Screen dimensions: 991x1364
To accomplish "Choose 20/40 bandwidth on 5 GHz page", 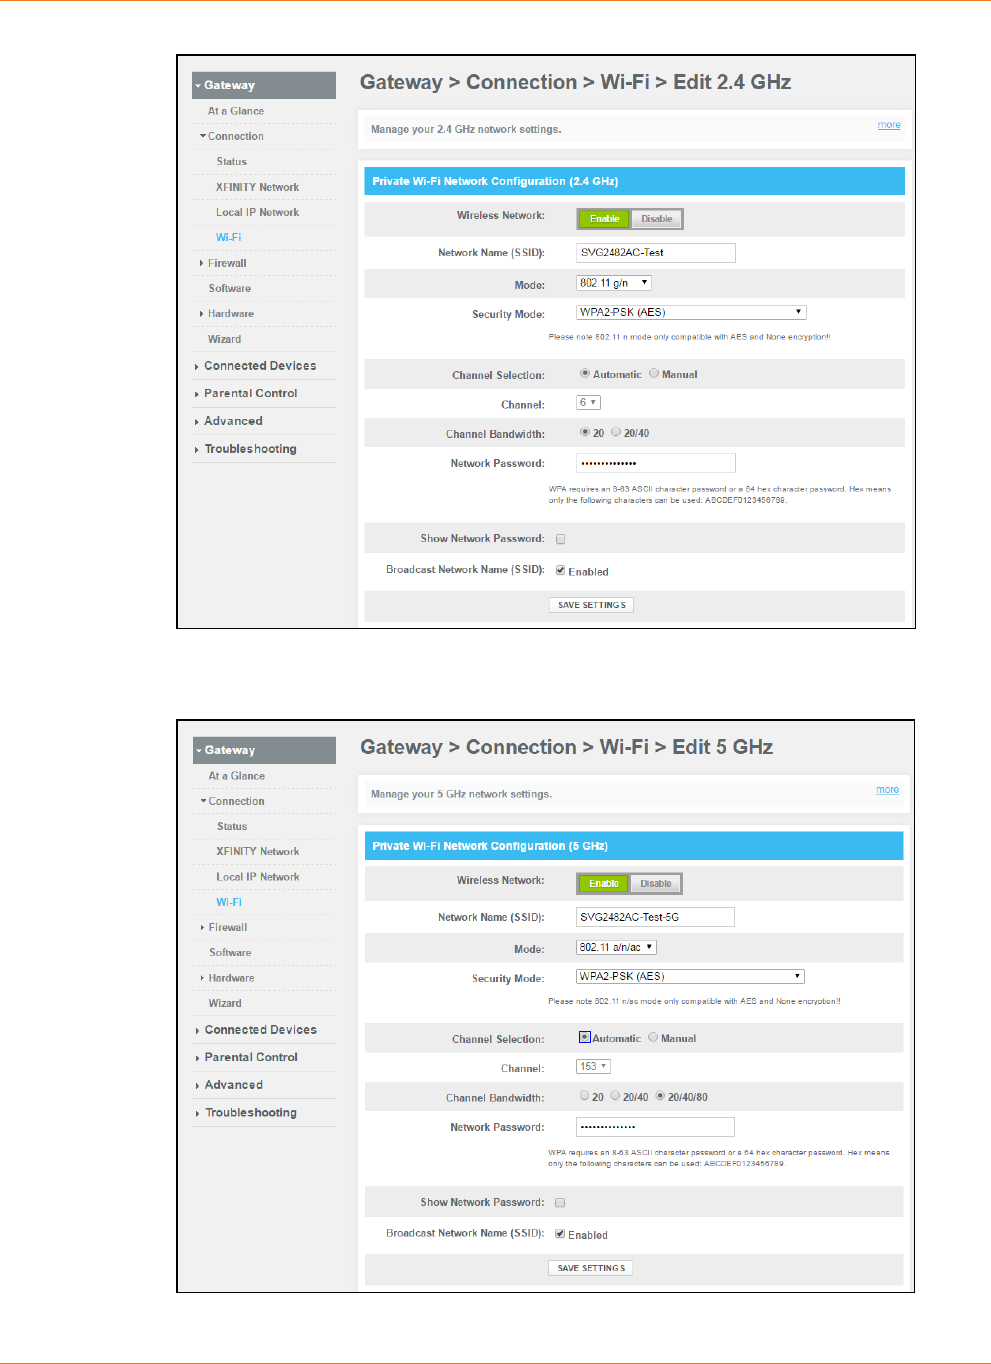I will pyautogui.click(x=615, y=1096).
